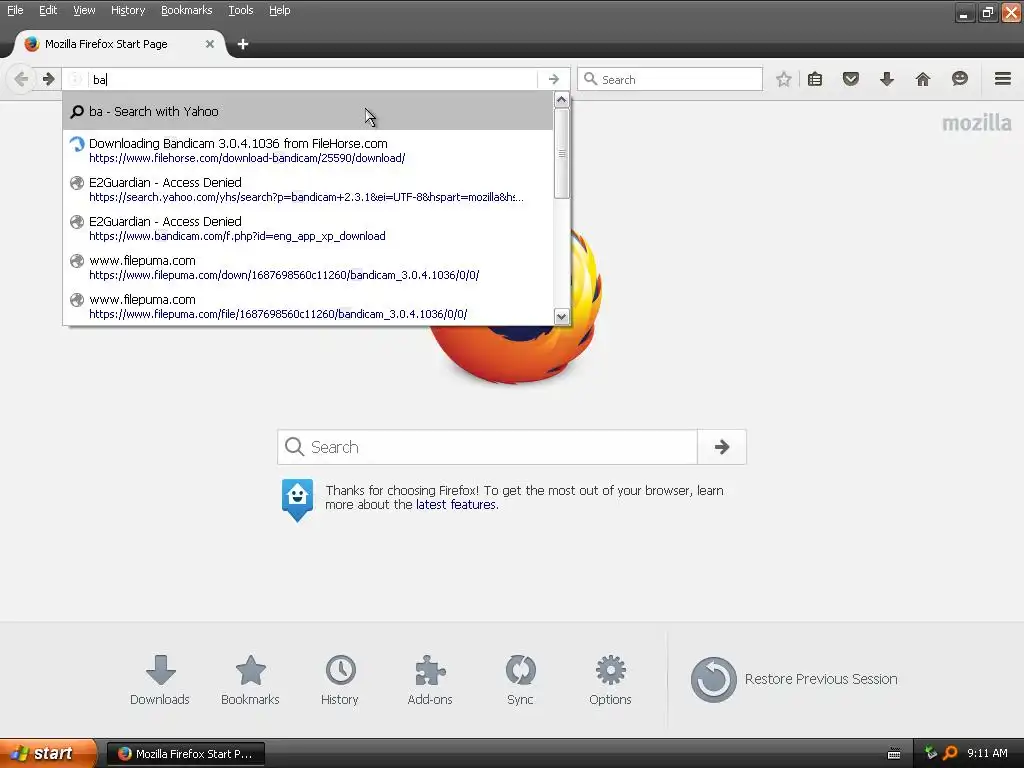The width and height of the screenshot is (1024, 768).
Task: Click the toolbar Search box
Action: (670, 80)
